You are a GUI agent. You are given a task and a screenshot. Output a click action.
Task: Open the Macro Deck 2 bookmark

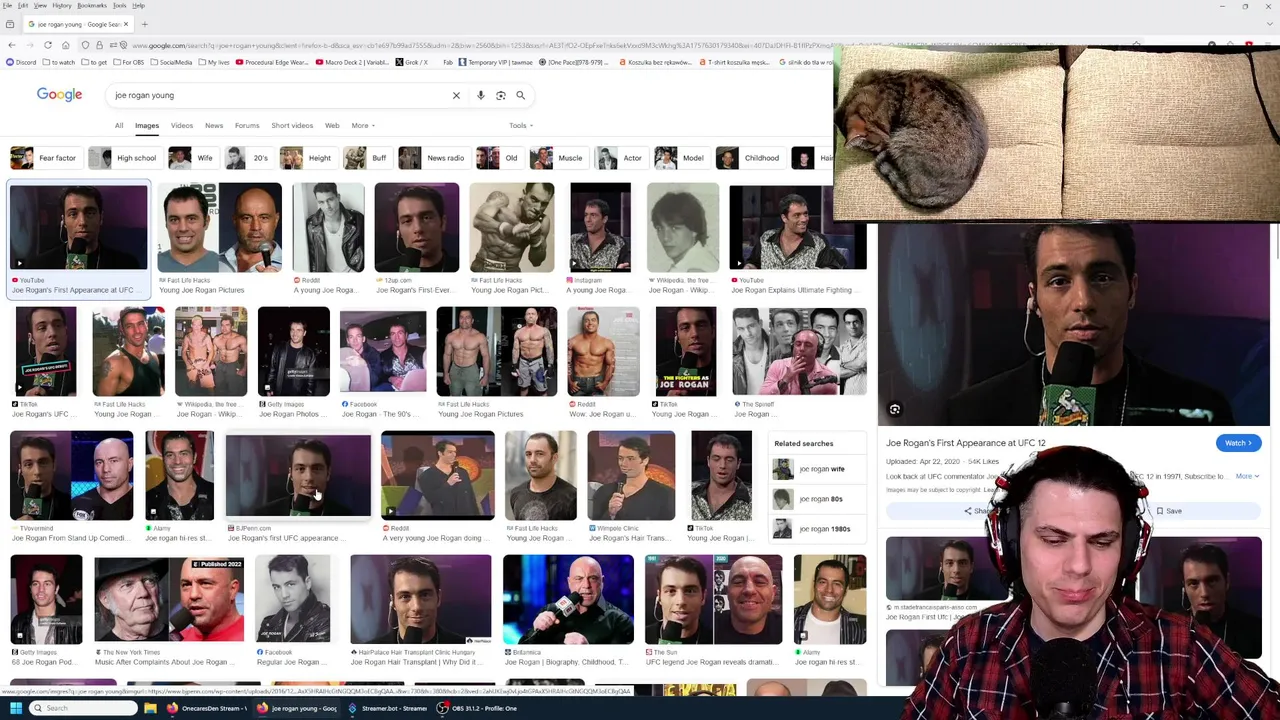coord(352,62)
